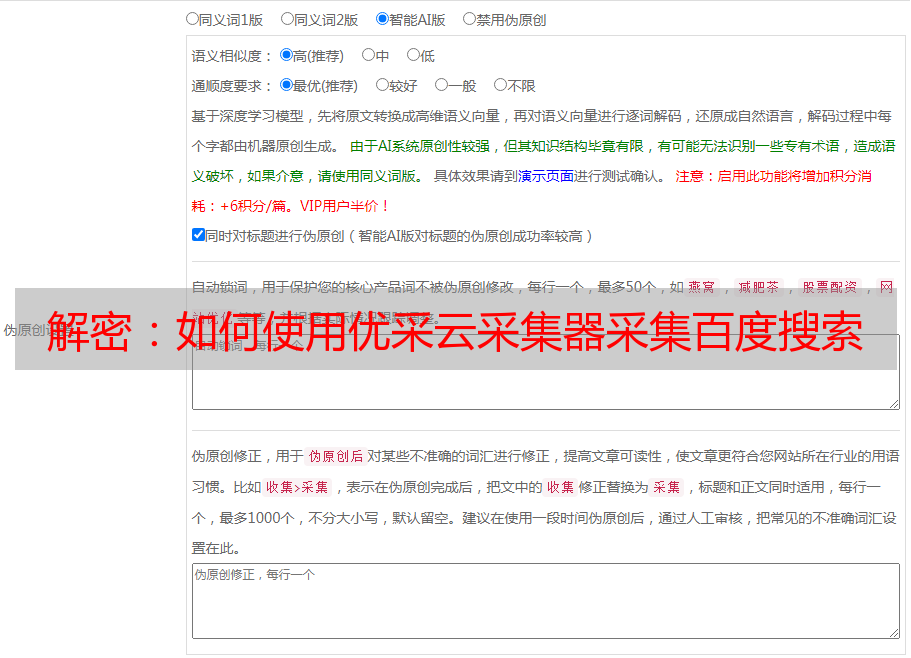Grab resize handle of 伪原创修正 textarea
The width and height of the screenshot is (911, 658).
(x=894, y=633)
